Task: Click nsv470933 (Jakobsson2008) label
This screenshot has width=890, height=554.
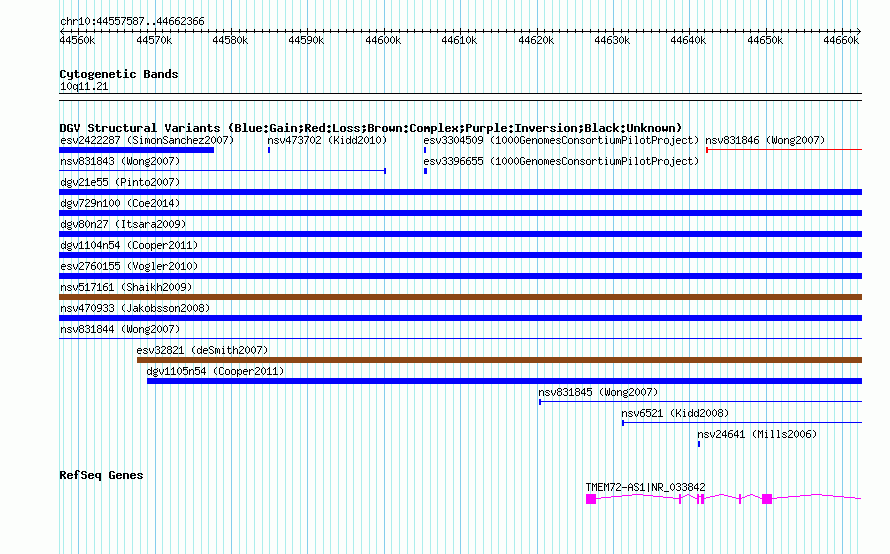Action: click(135, 308)
